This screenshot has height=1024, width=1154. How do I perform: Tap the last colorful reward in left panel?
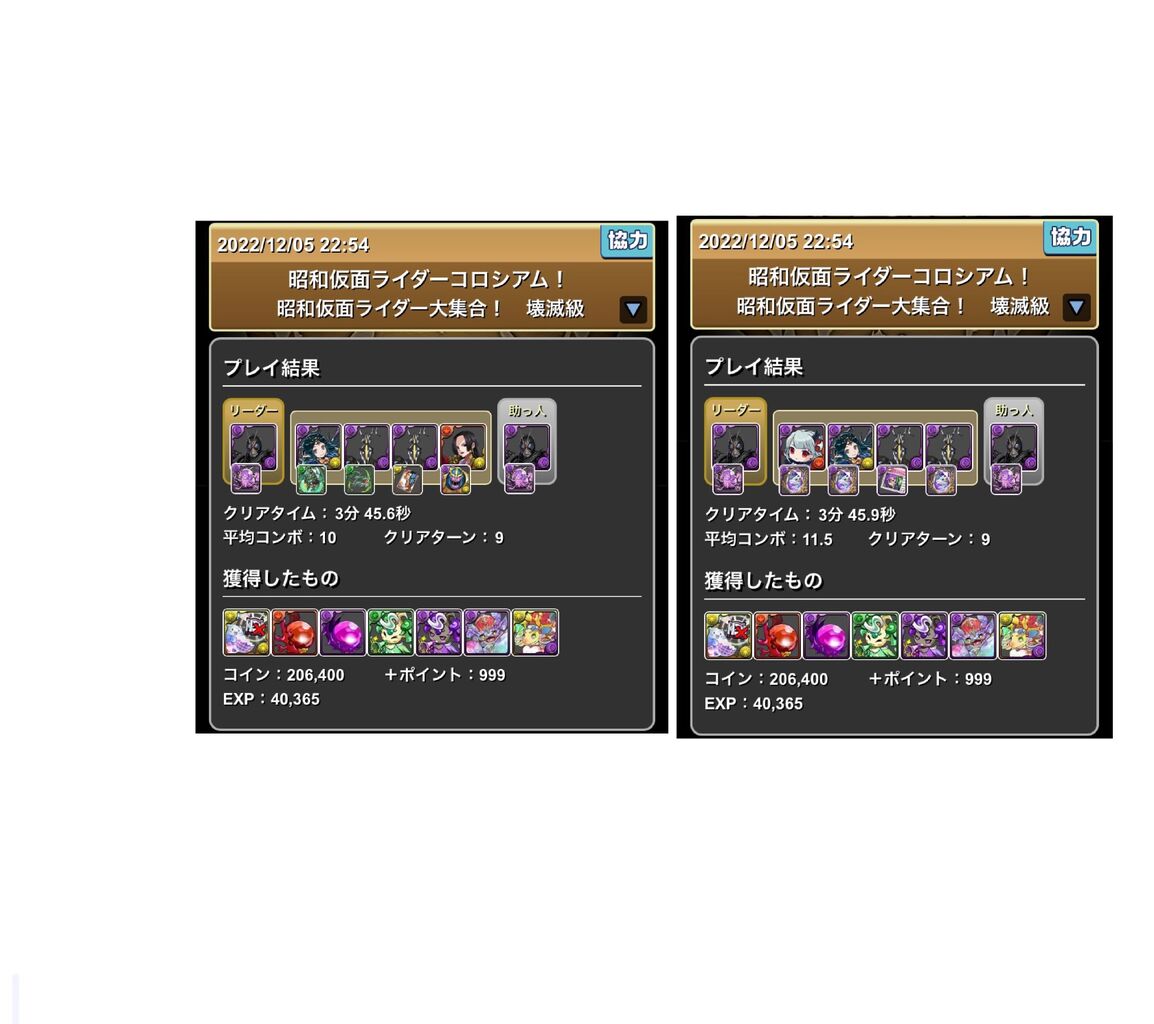pyautogui.click(x=535, y=632)
